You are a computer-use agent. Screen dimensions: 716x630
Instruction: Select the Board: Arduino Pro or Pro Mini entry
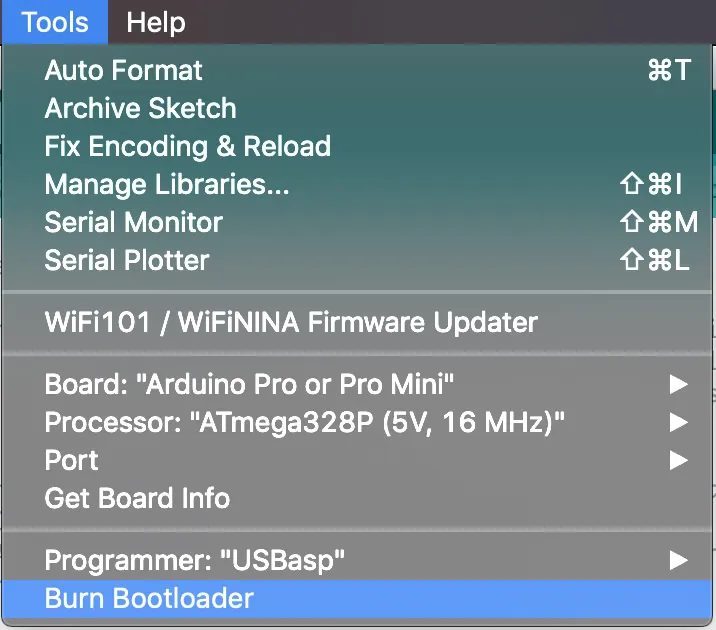tap(250, 384)
